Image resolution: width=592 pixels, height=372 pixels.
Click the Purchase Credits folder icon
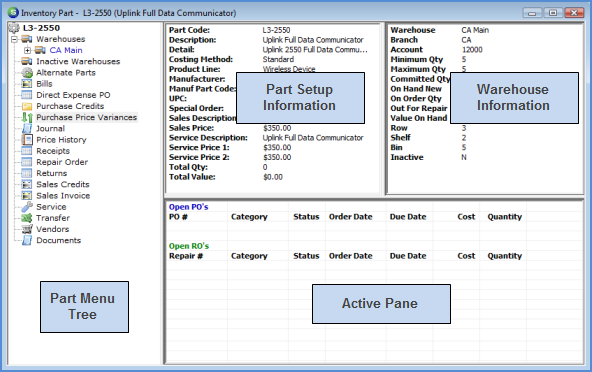click(26, 106)
